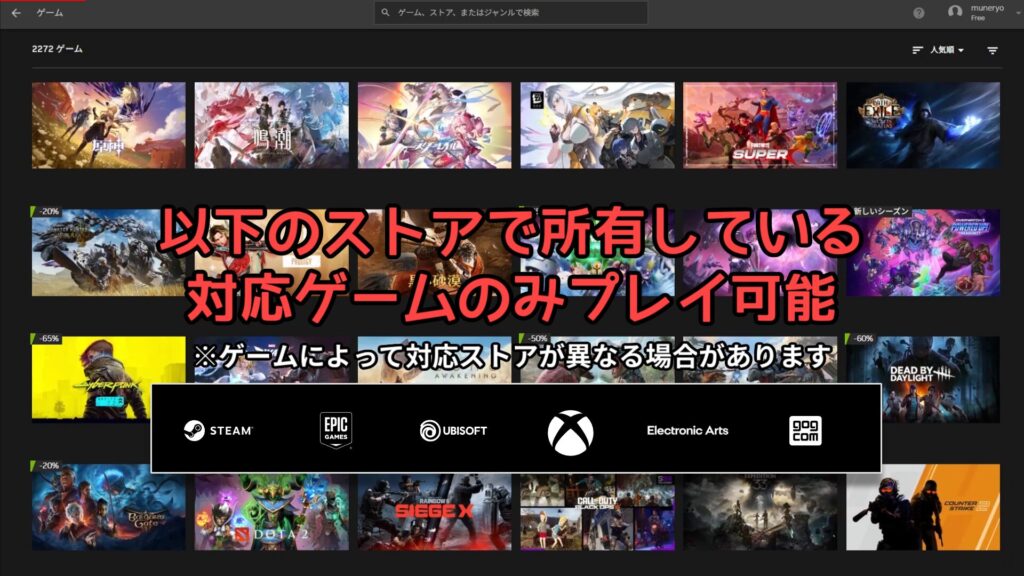
Task: Open the user avatar icon
Action: tap(955, 12)
